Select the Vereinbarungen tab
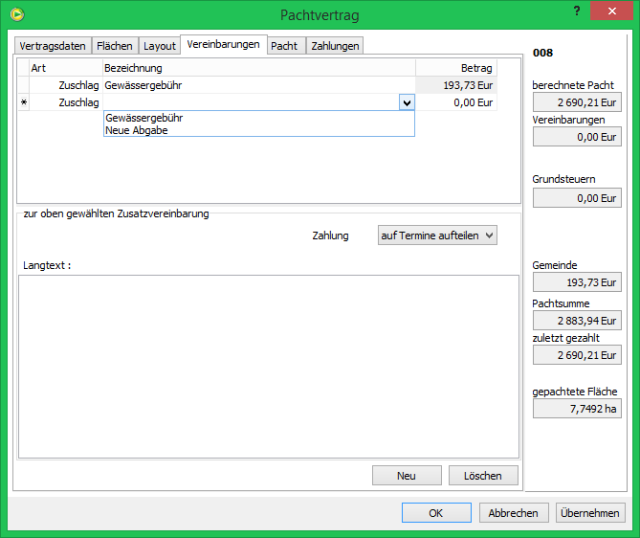The image size is (640, 538). coord(223,44)
